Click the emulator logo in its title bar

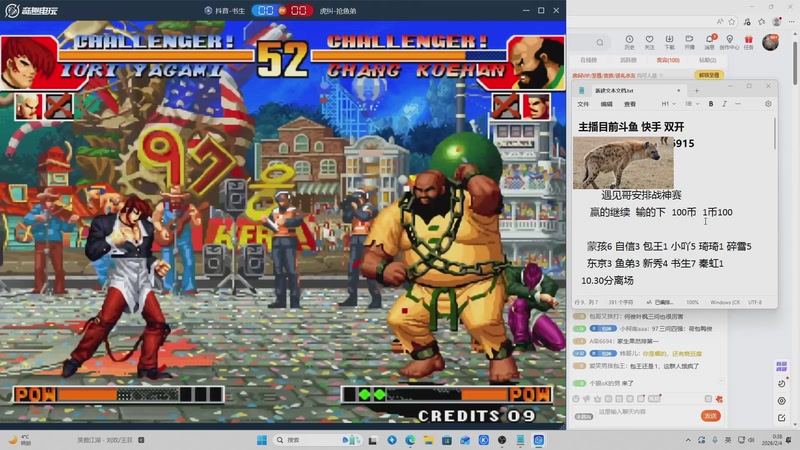32,10
